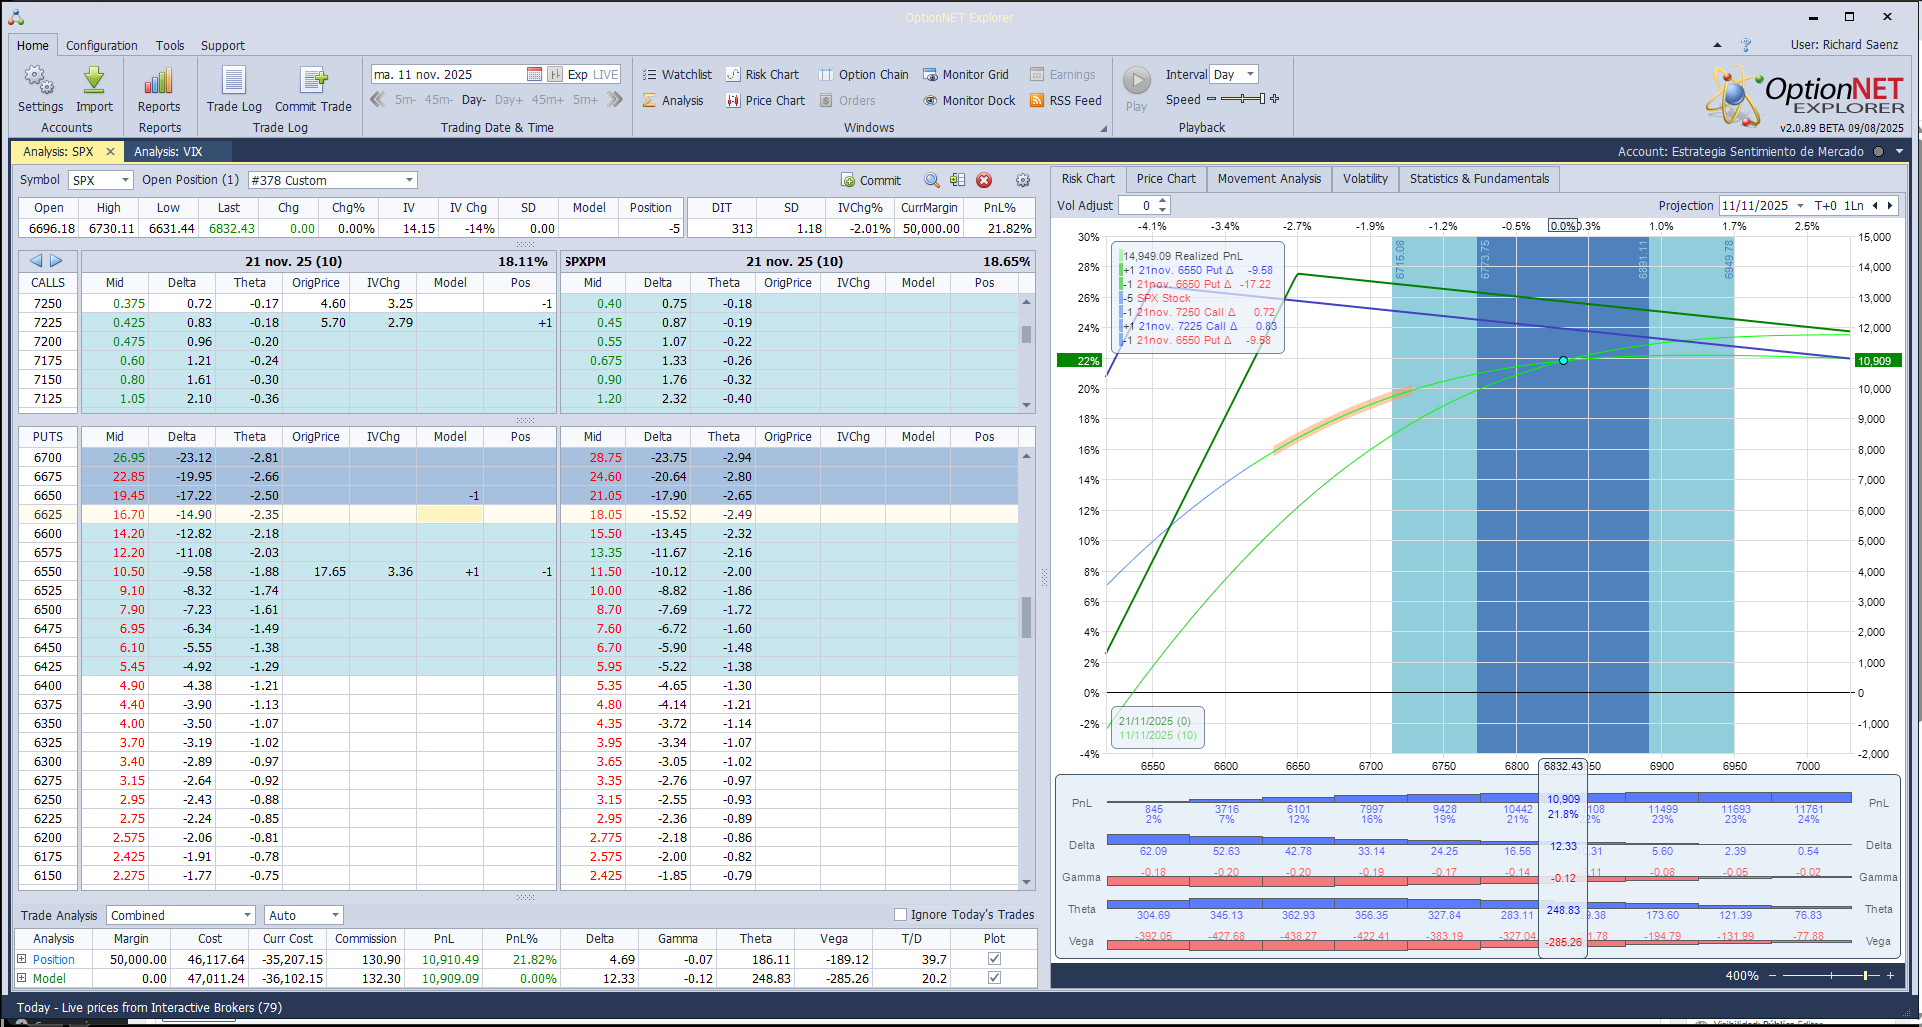Close the Analysis: SPX tab
The width and height of the screenshot is (1922, 1027).
[x=110, y=152]
